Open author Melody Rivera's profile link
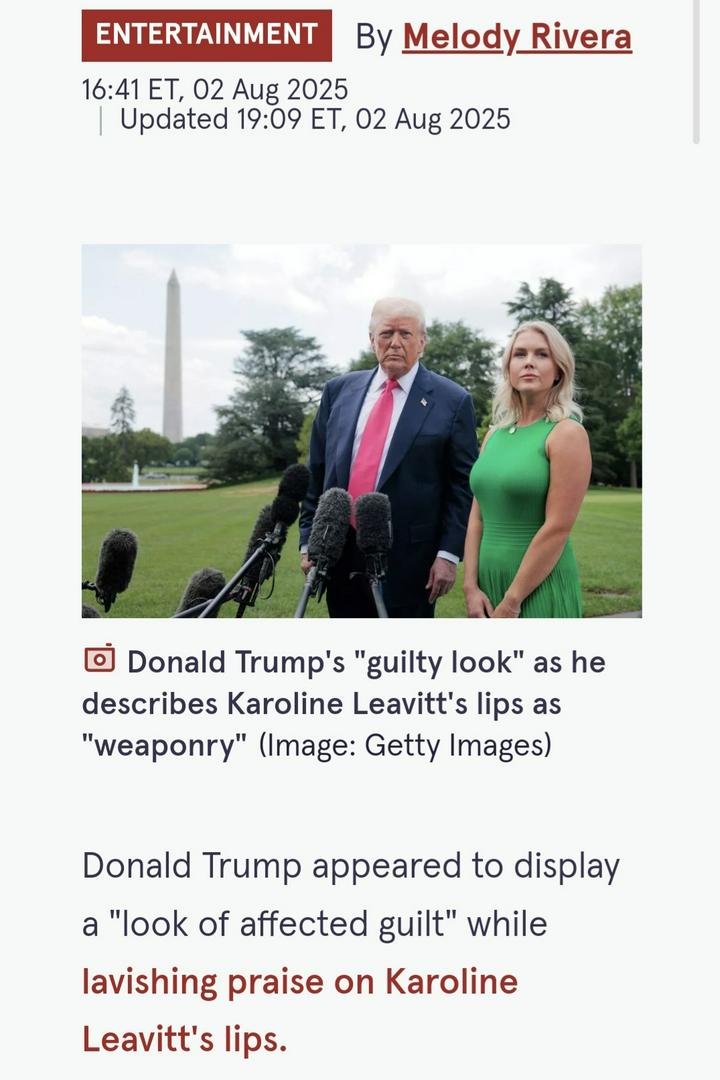Viewport: 720px width, 1080px height. pos(517,37)
